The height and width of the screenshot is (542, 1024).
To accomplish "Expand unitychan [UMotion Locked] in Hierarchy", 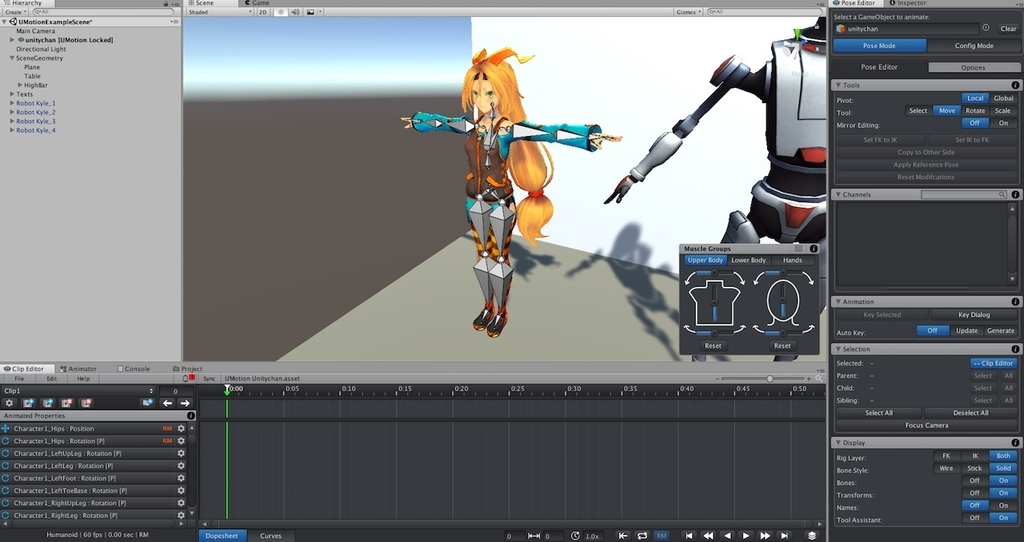I will (x=12, y=40).
